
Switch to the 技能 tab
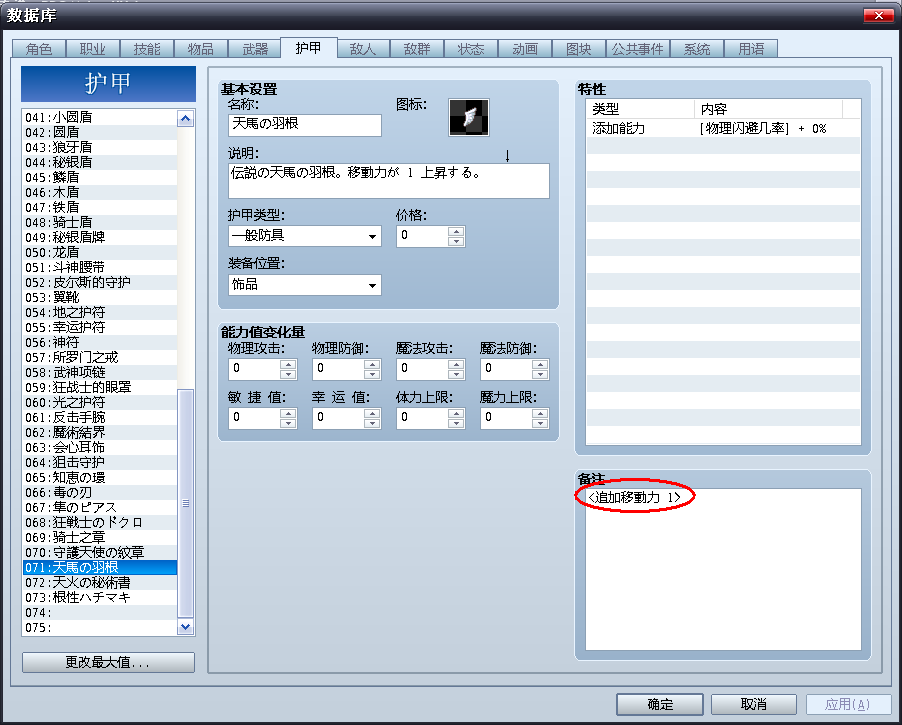click(x=147, y=49)
